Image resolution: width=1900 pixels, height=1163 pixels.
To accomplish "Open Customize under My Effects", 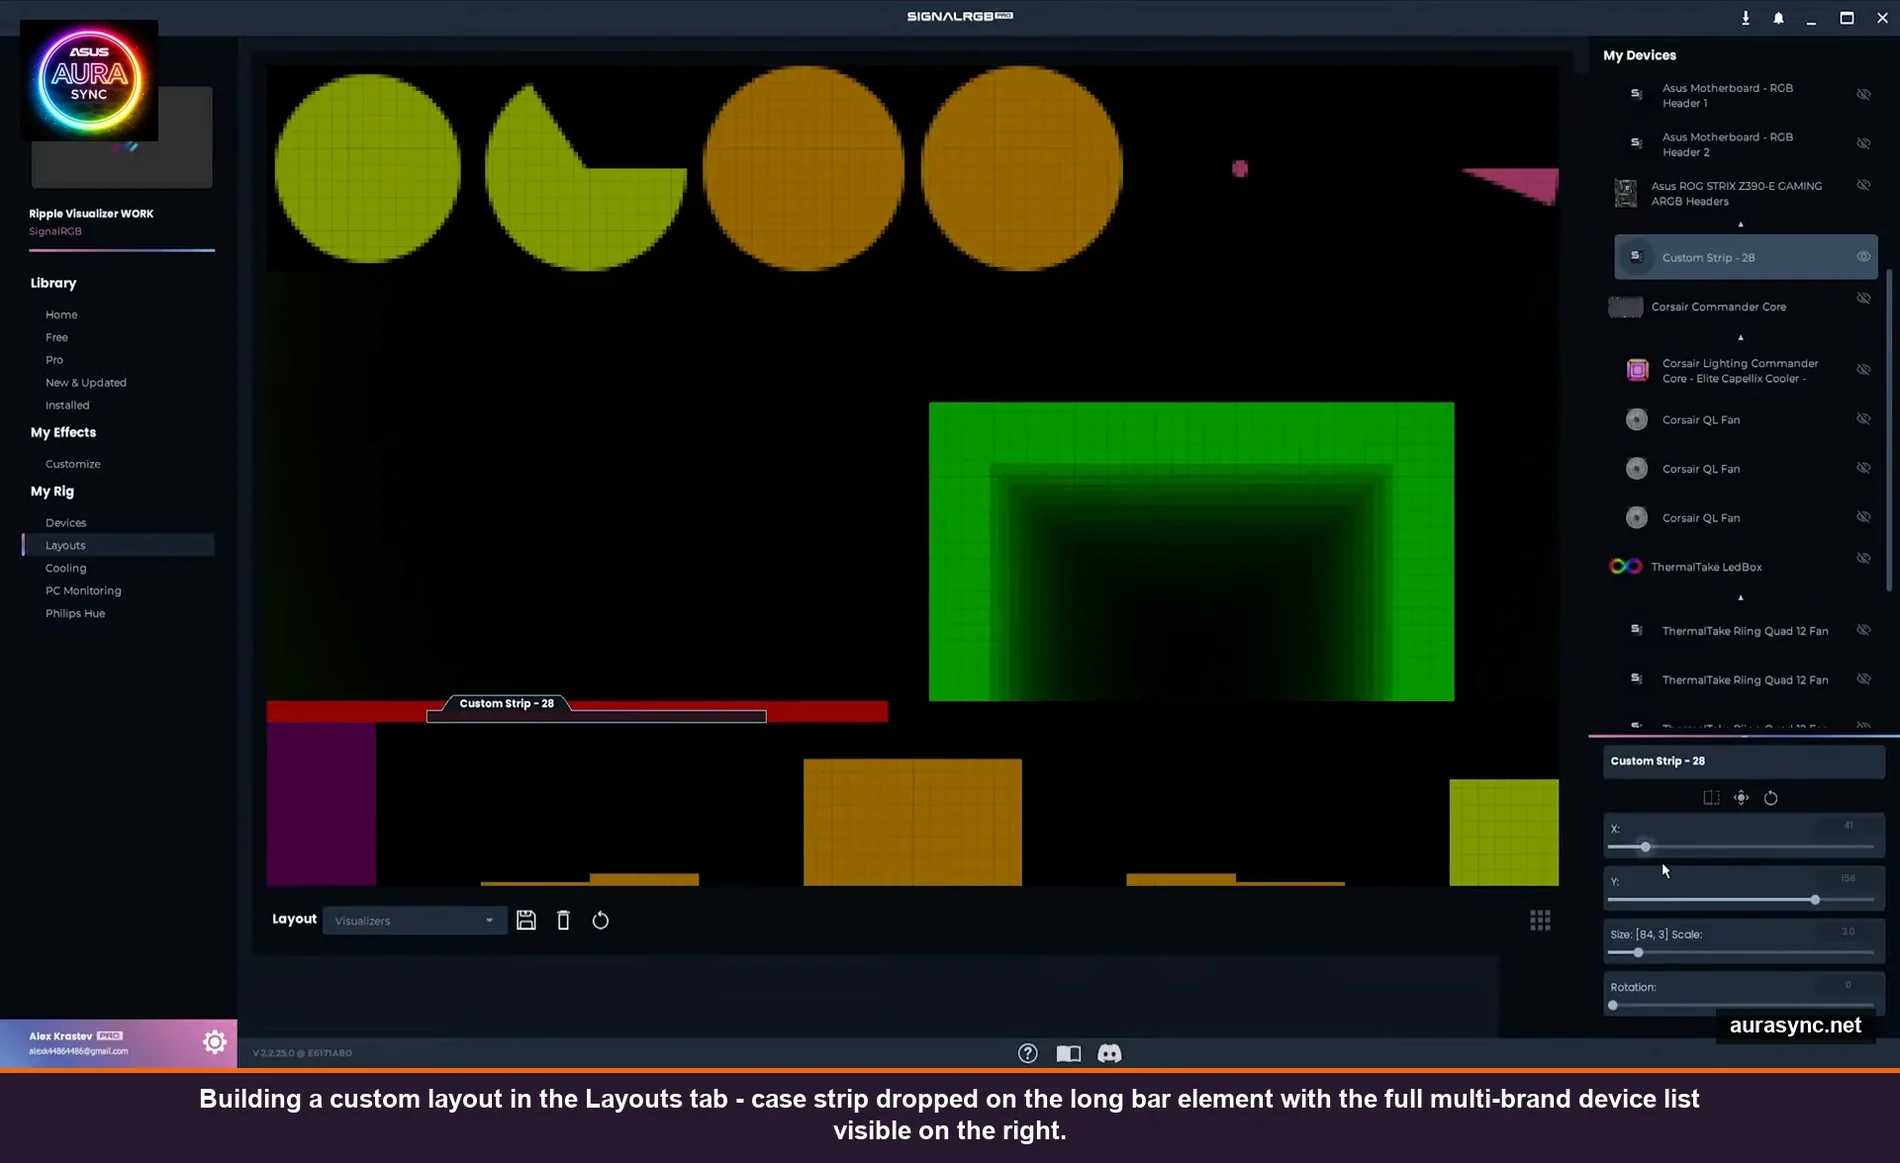I will pyautogui.click(x=72, y=463).
